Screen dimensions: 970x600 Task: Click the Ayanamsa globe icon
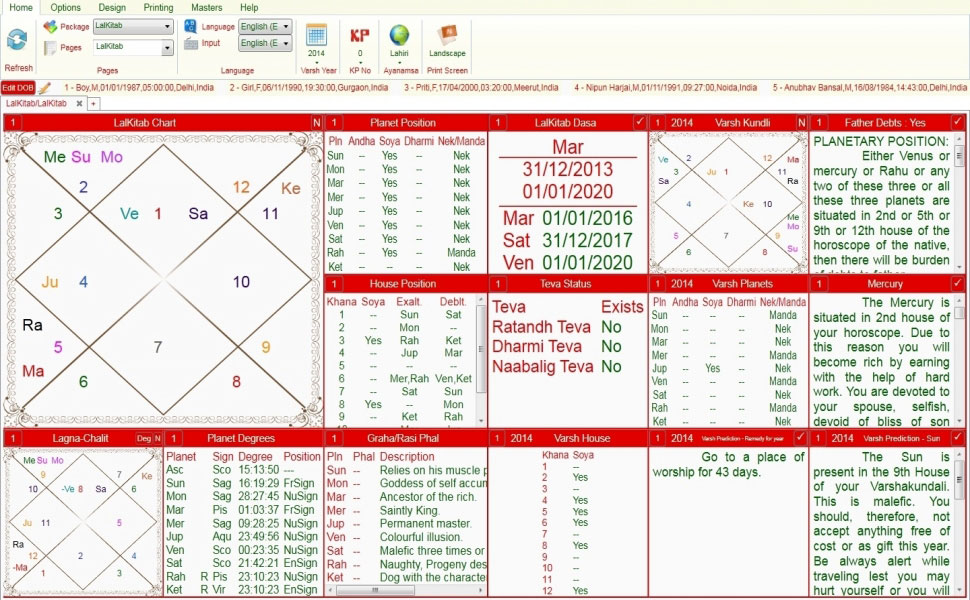tap(399, 35)
